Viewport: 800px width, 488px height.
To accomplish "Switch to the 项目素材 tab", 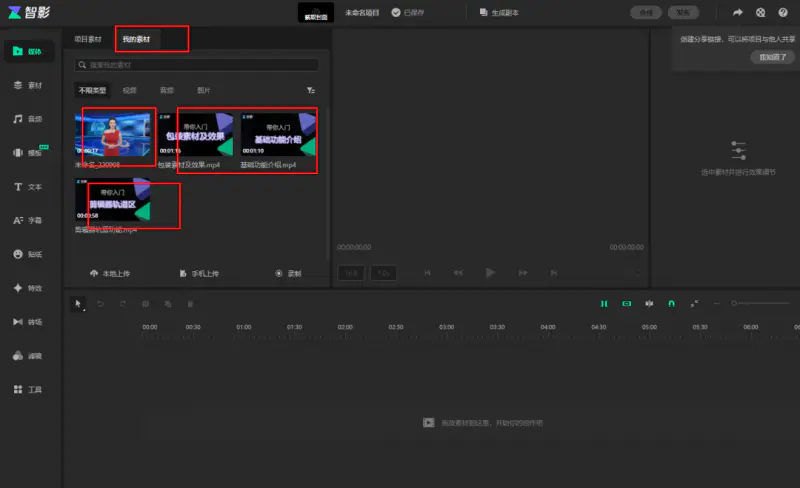I will coord(88,38).
